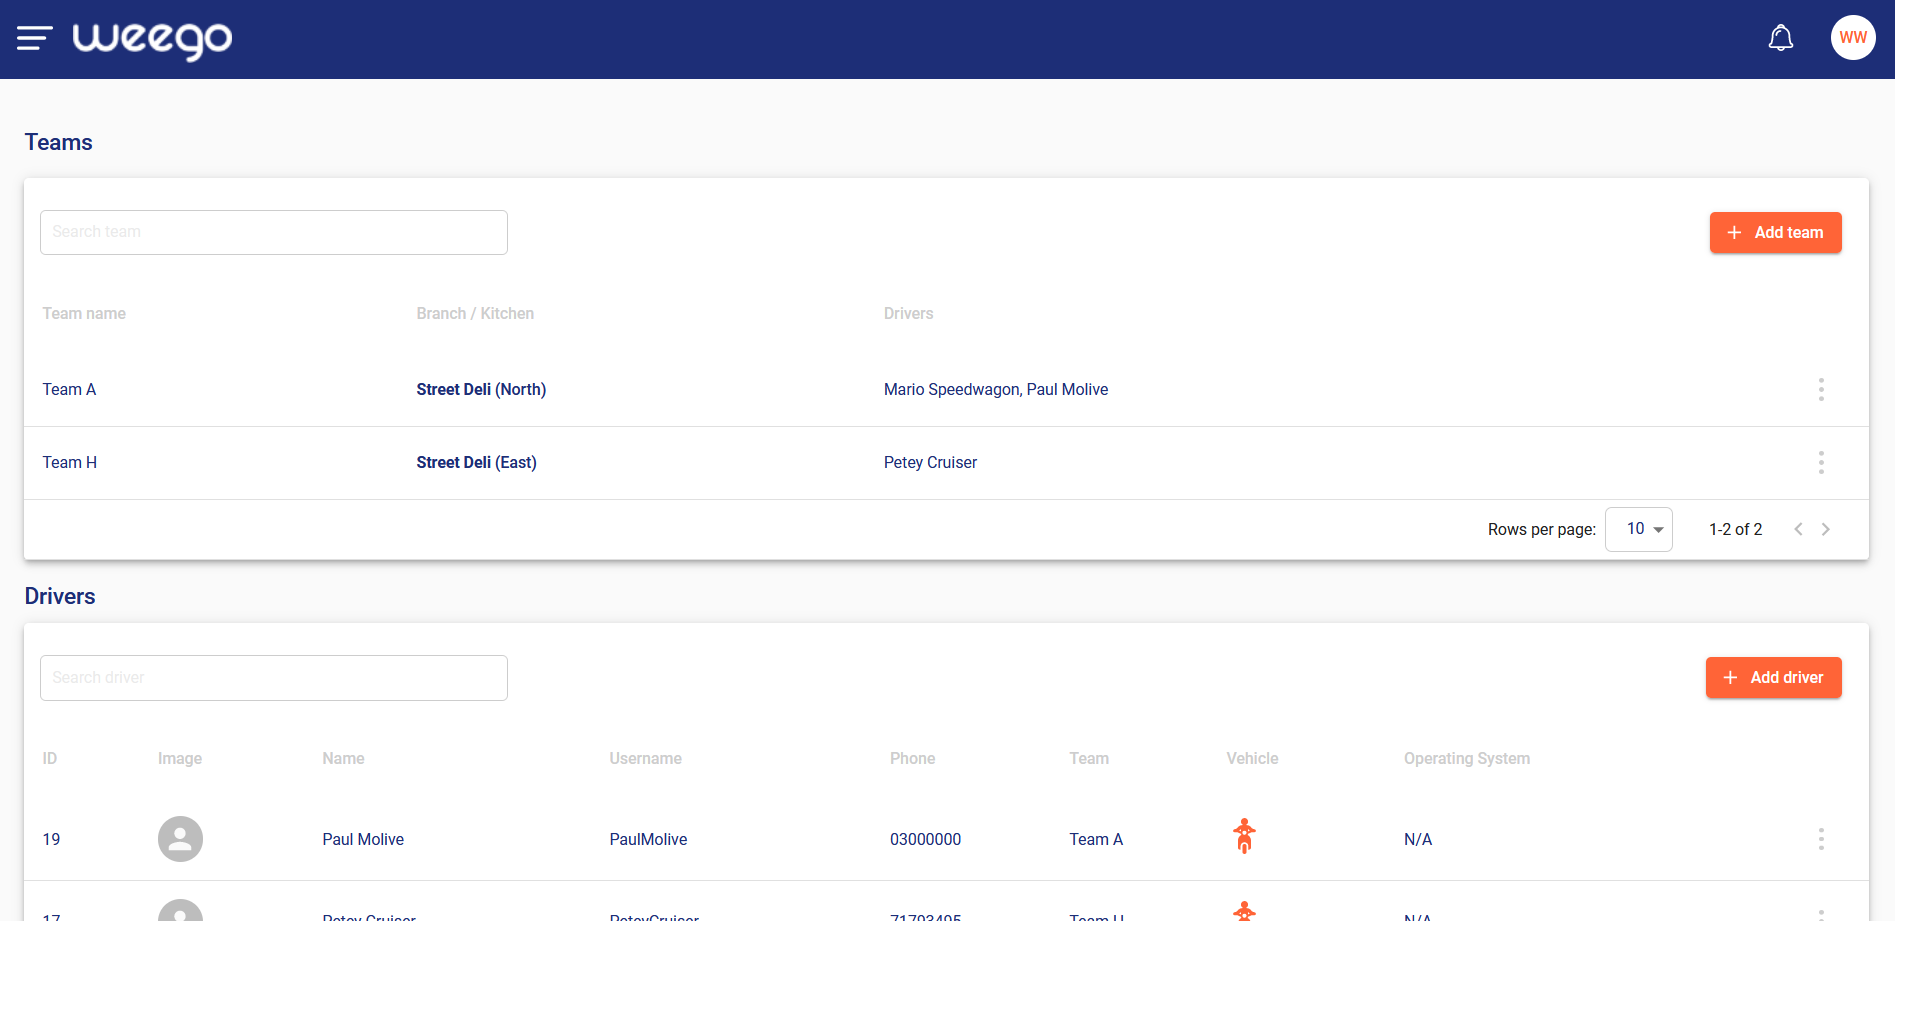Viewport: 1914px width, 1016px height.
Task: Click the '1-2 of 2' pagination text
Action: pos(1735,530)
